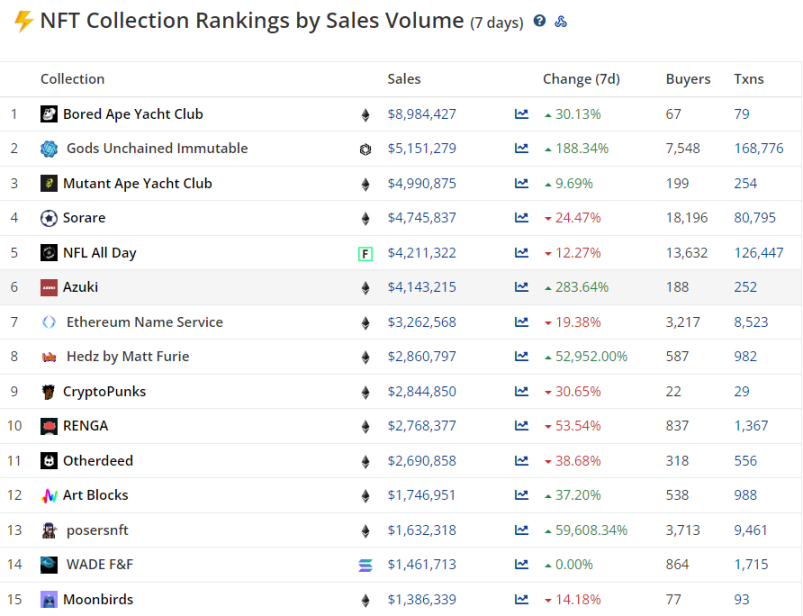Screen dimensions: 803x616
Task: Click the 52,952.00% change value
Action: coord(591,356)
